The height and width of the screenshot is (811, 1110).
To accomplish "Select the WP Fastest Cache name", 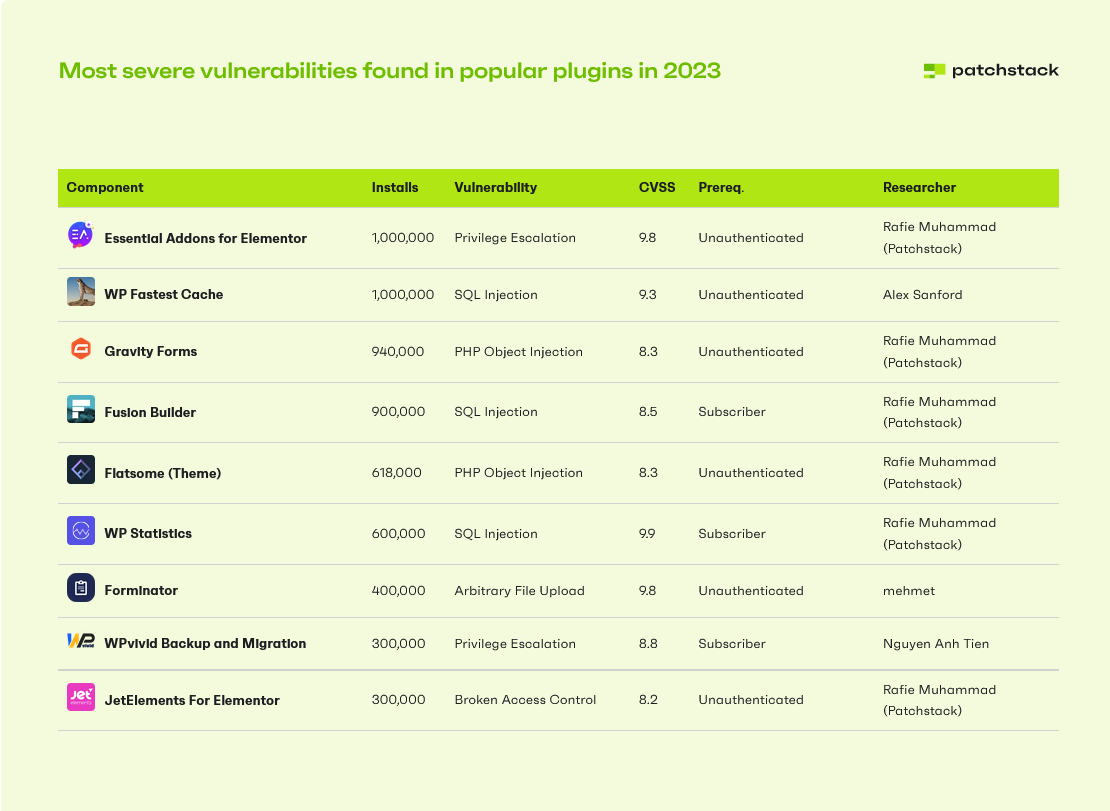I will click(x=164, y=294).
